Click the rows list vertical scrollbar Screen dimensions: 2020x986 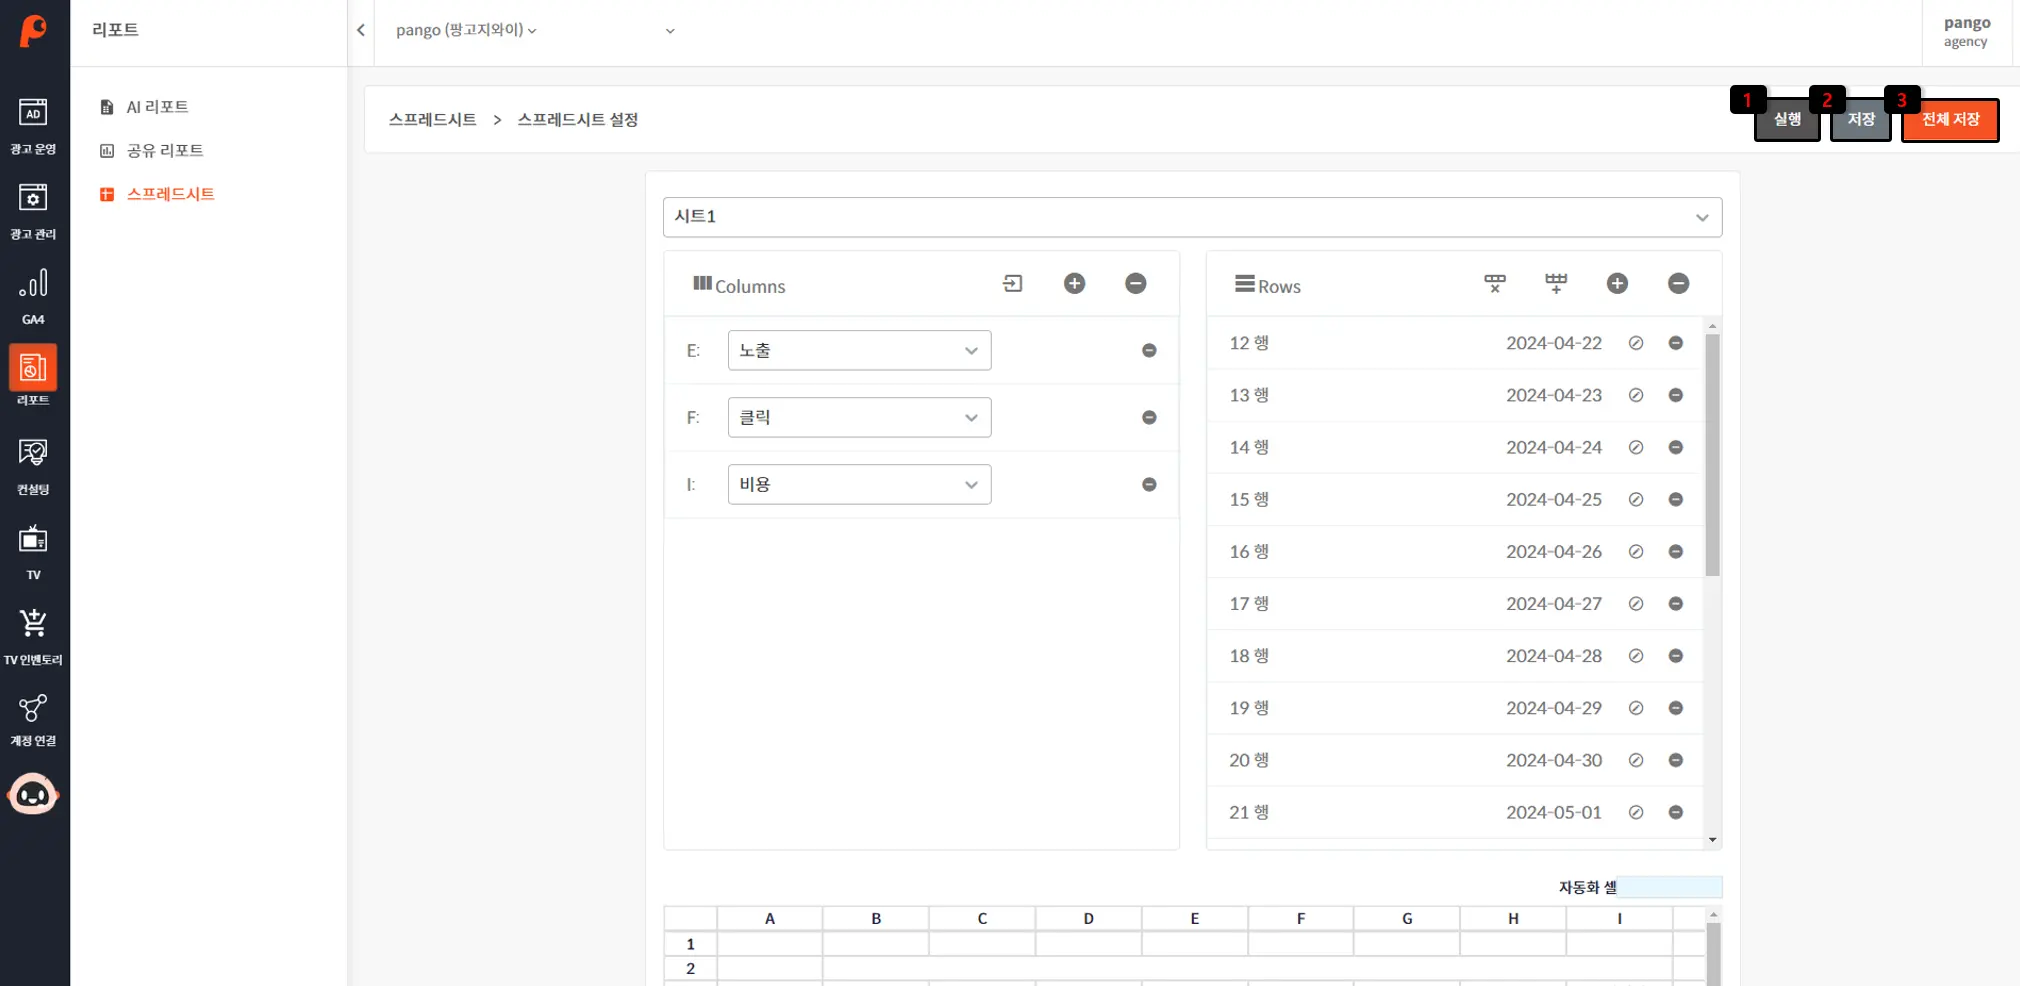1712,455
